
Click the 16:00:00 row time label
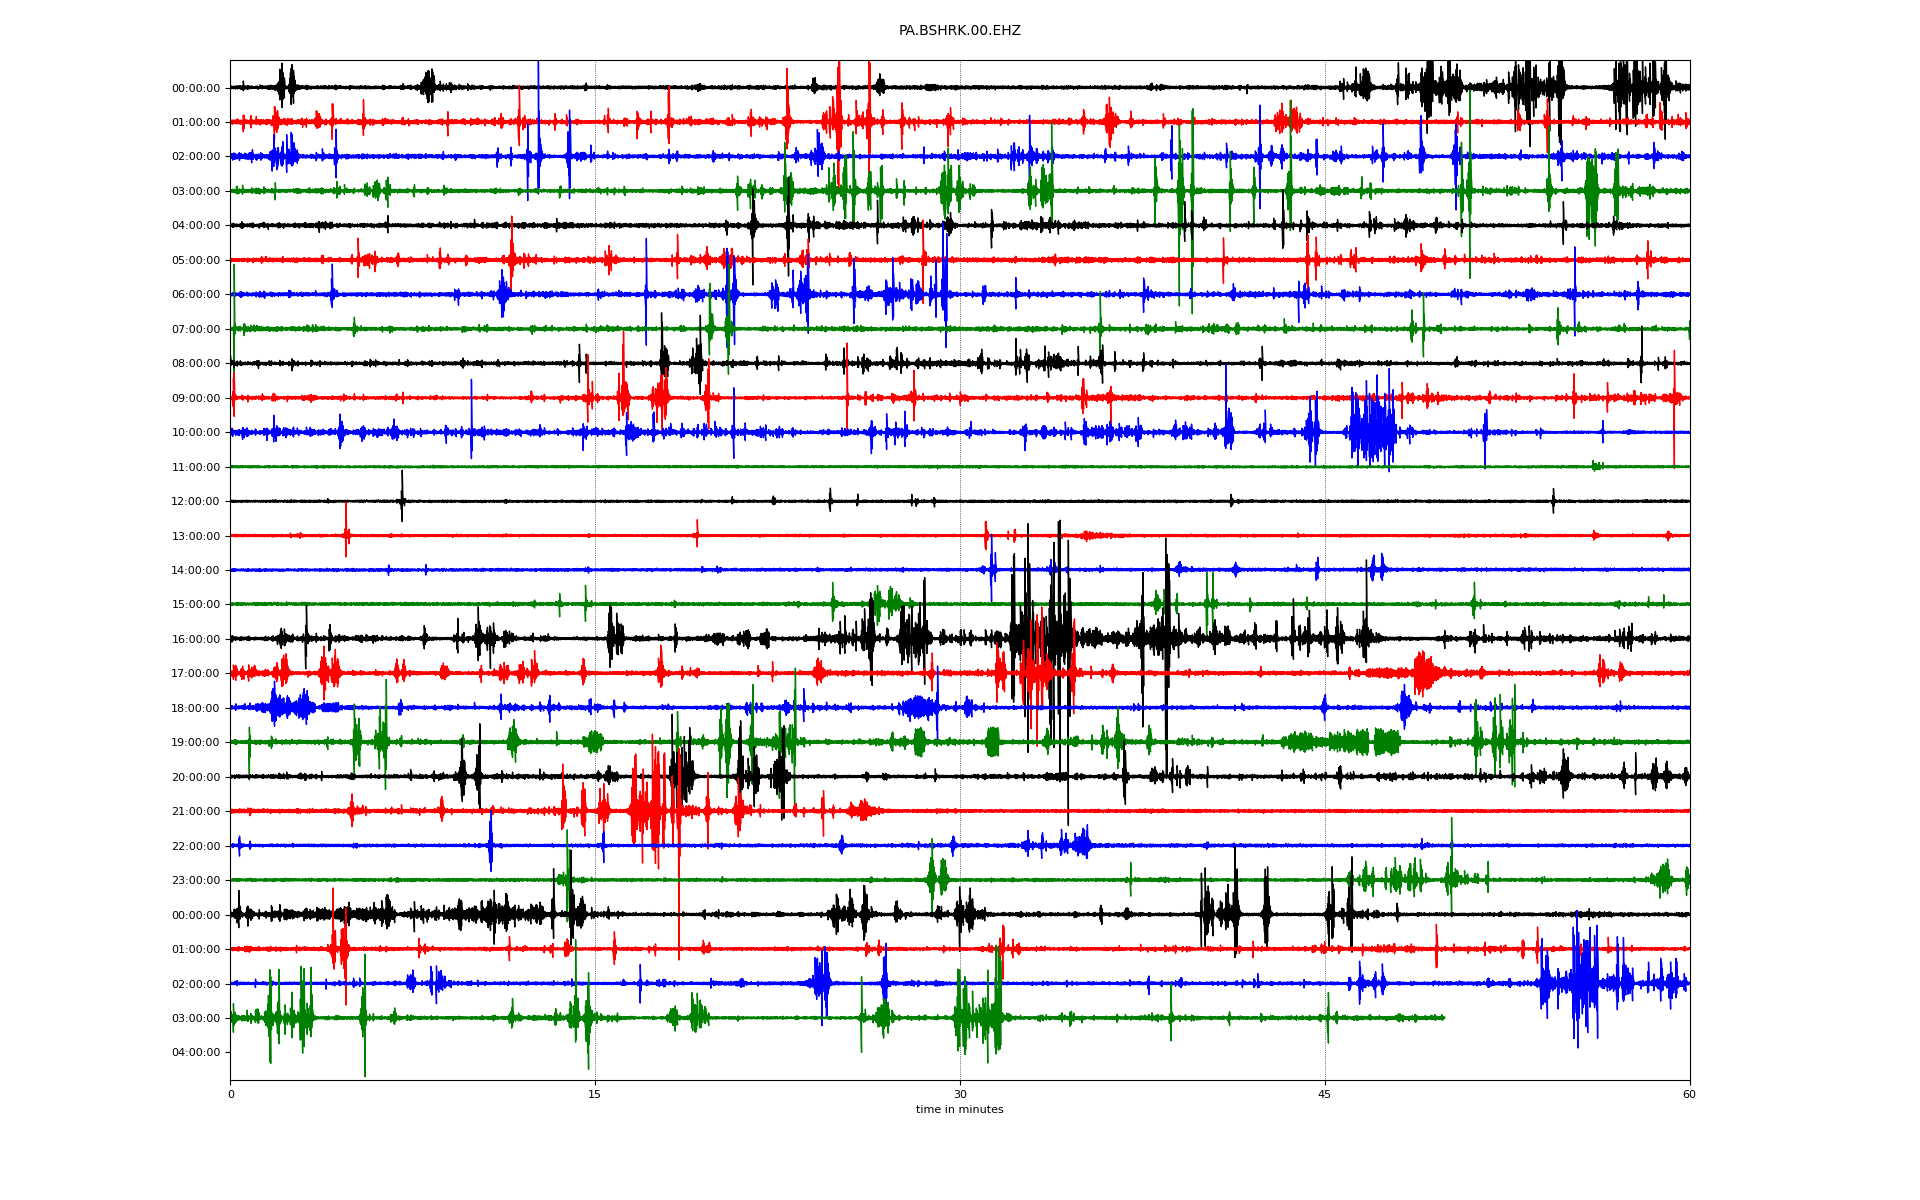tap(196, 640)
